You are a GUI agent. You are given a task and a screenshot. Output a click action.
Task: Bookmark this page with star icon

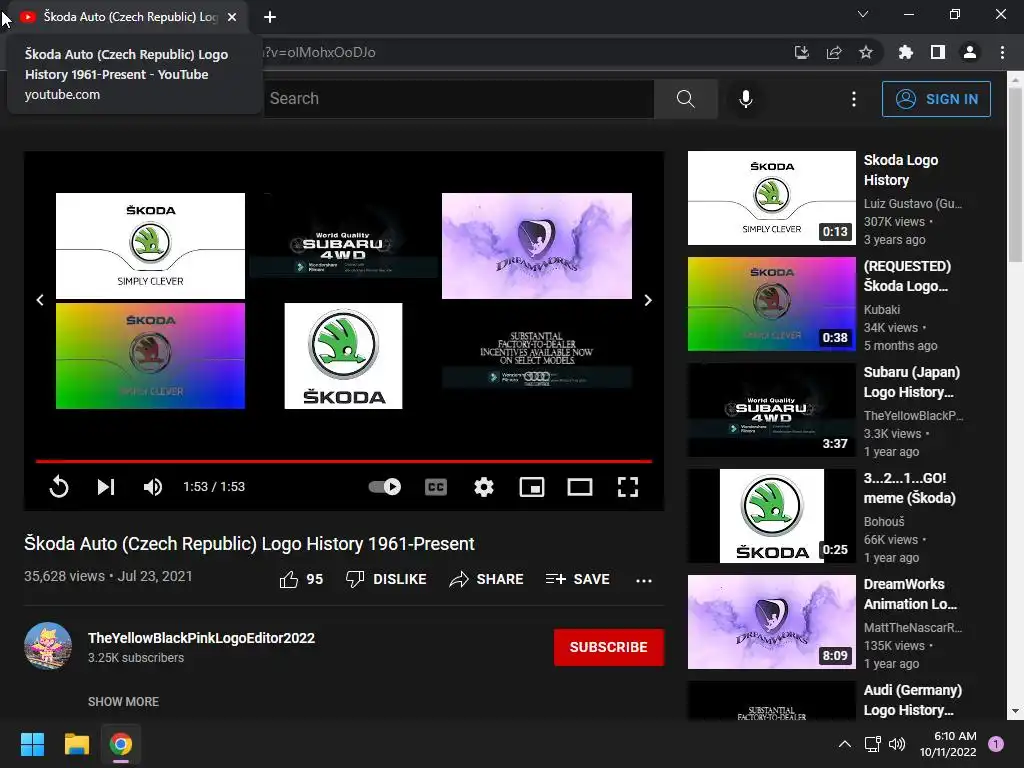point(866,52)
